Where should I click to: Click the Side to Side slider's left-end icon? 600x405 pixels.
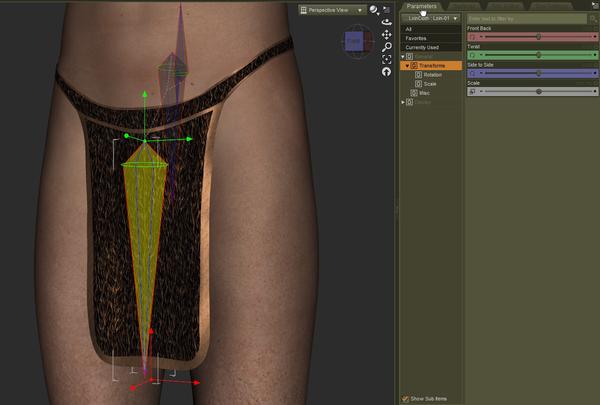[472, 73]
